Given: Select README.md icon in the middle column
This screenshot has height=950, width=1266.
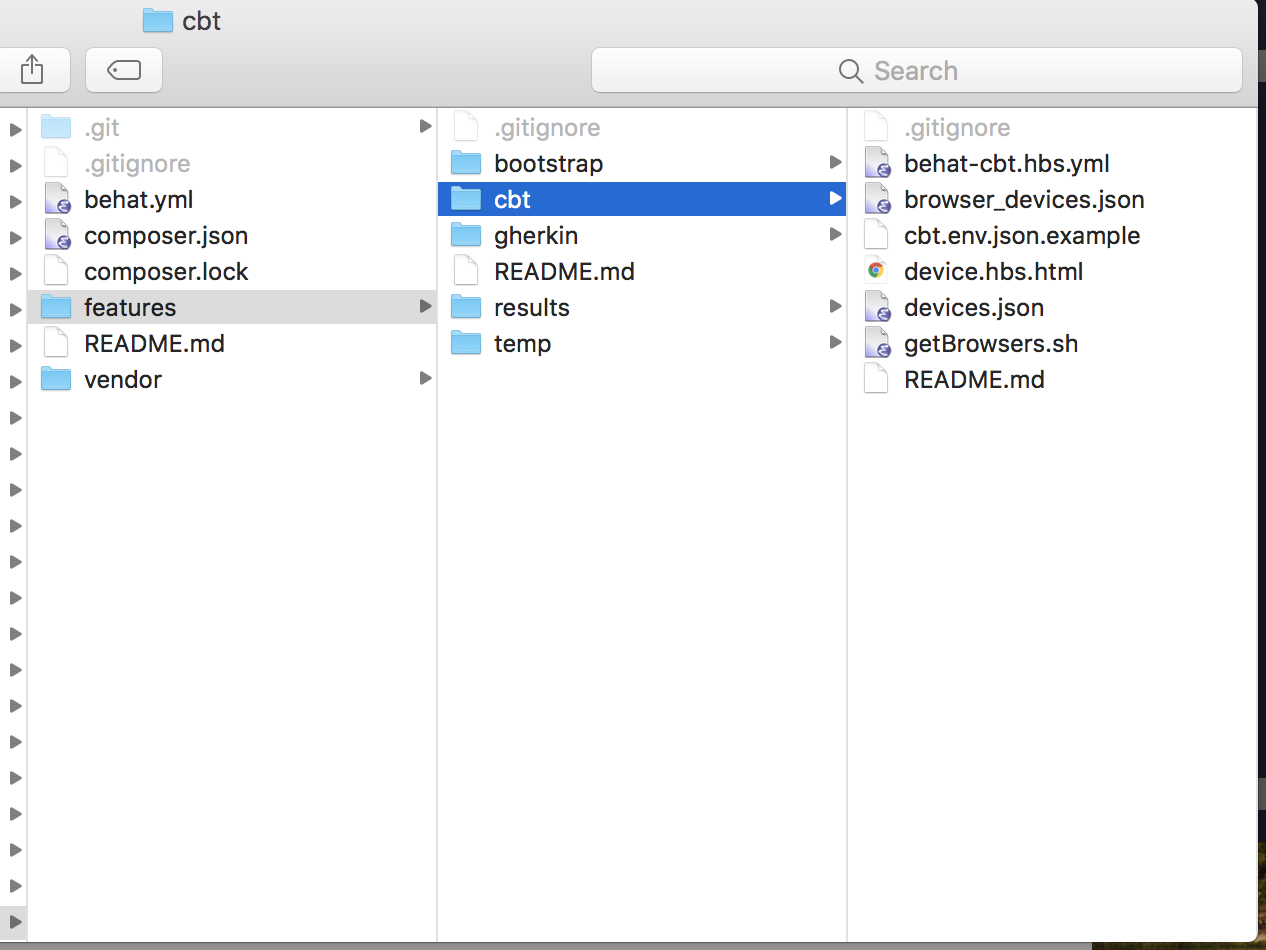Looking at the screenshot, I should point(466,271).
